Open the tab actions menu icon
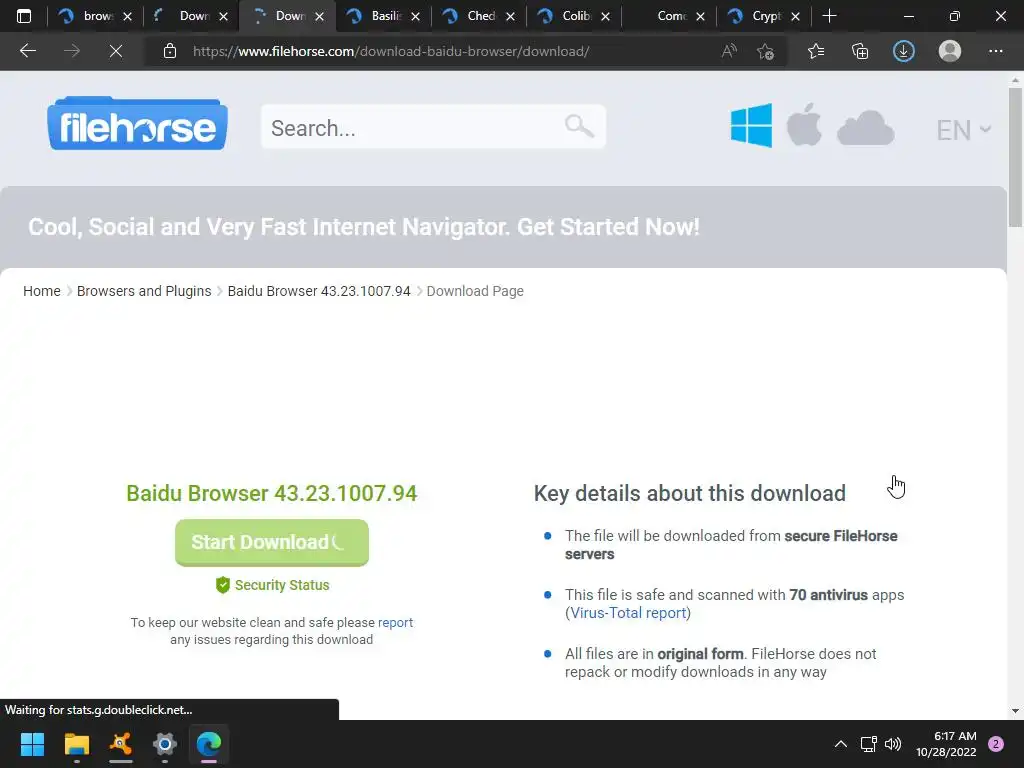The image size is (1024, 768). coord(24,16)
